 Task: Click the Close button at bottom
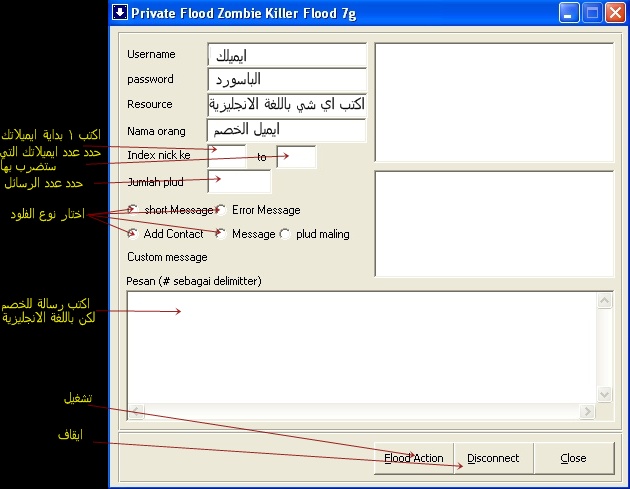coord(574,458)
